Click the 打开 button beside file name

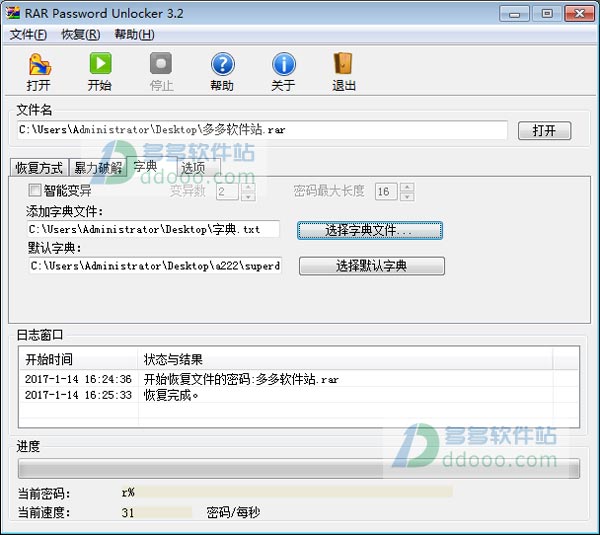[545, 130]
